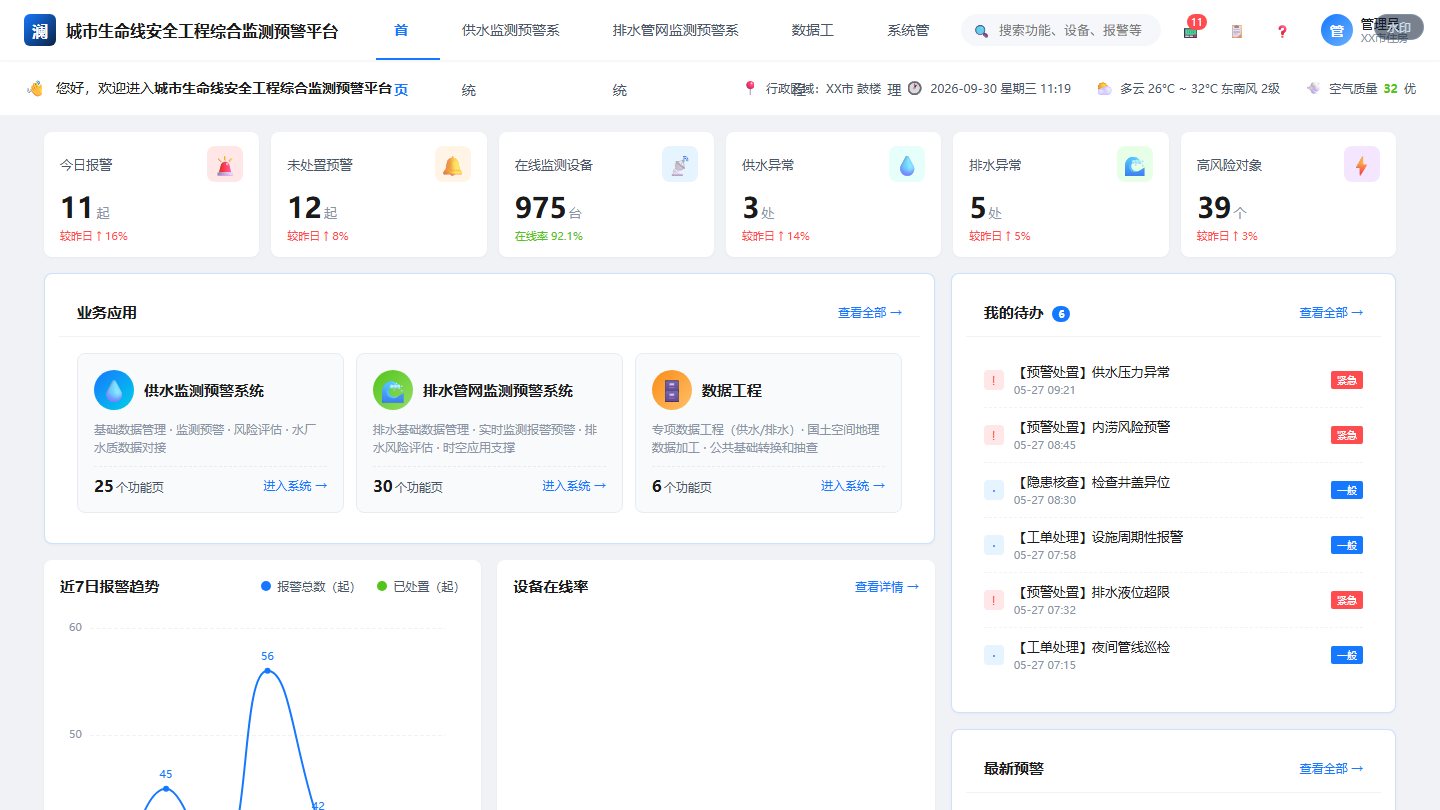This screenshot has width=1440, height=810.
Task: Click the 排水管网监测预警系统 green app icon
Action: 393,390
